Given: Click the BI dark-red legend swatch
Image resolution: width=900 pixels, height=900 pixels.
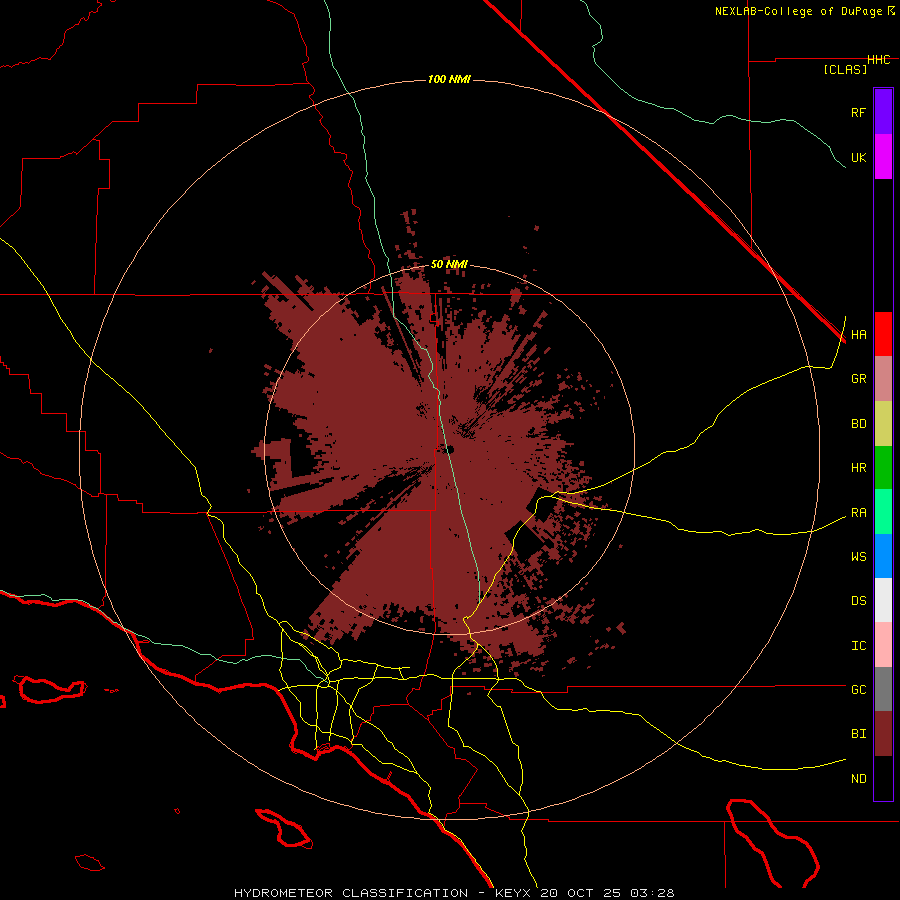Looking at the screenshot, I should (883, 734).
